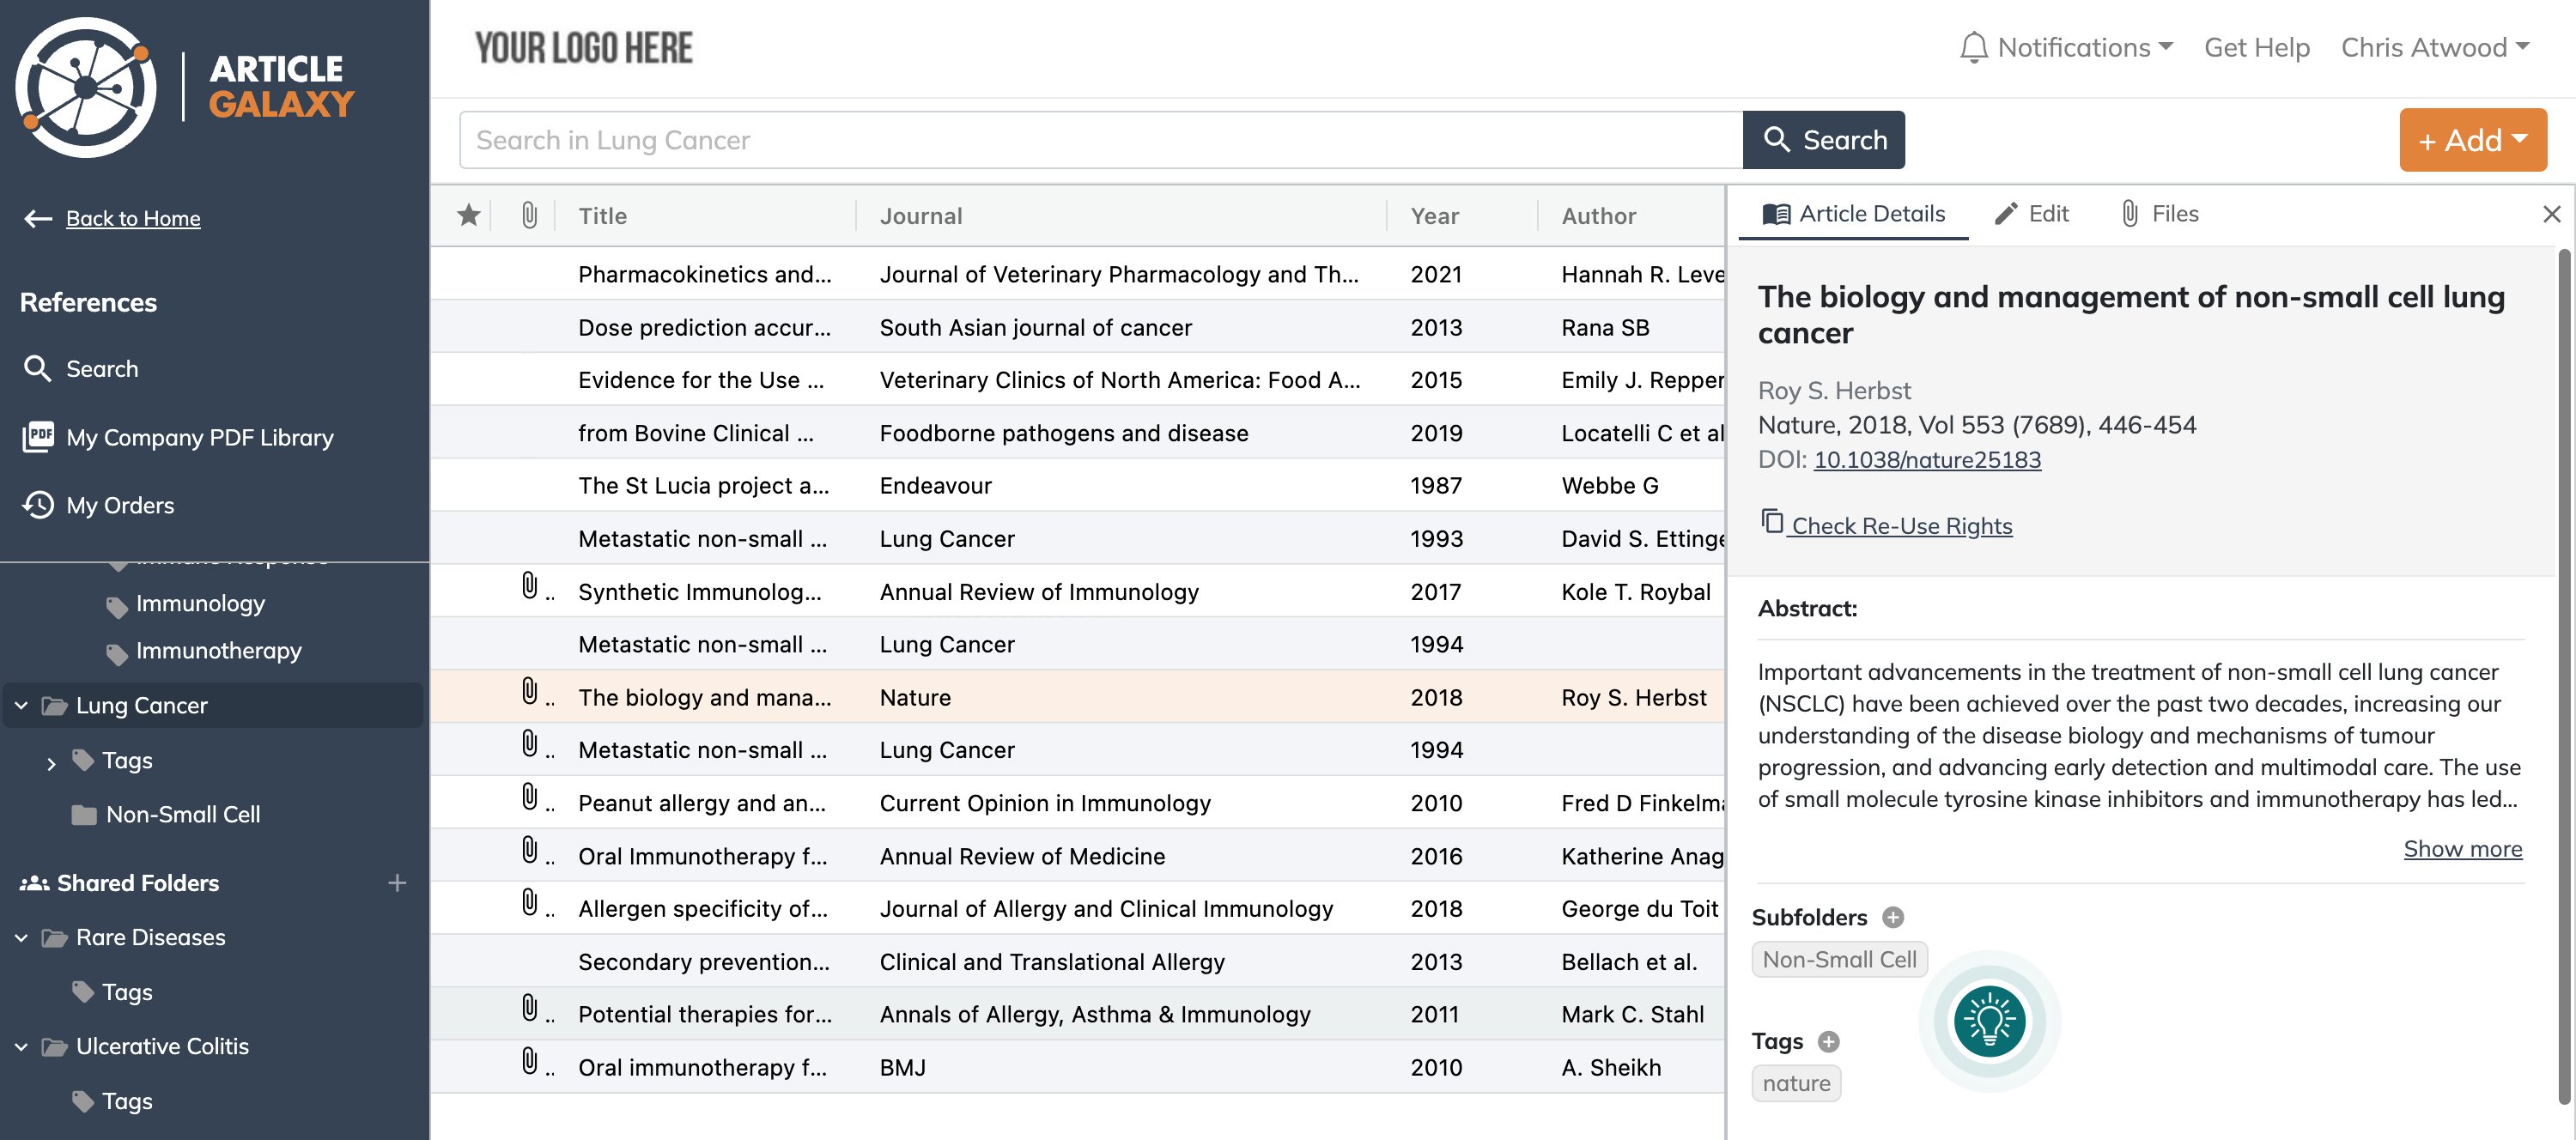Collapse the Ulcerative Colitis folder

point(21,1047)
